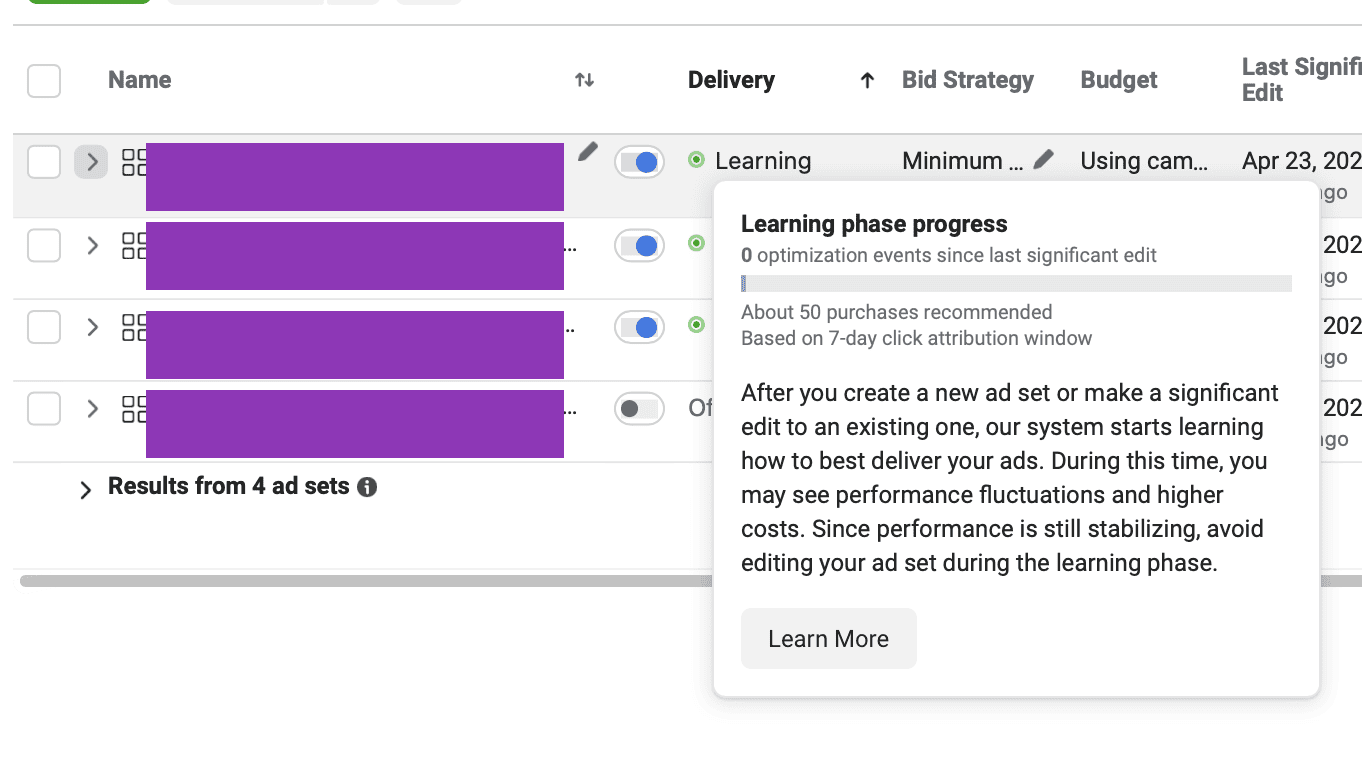This screenshot has width=1362, height=778.
Task: Click the Learning delivery status text
Action: click(763, 161)
